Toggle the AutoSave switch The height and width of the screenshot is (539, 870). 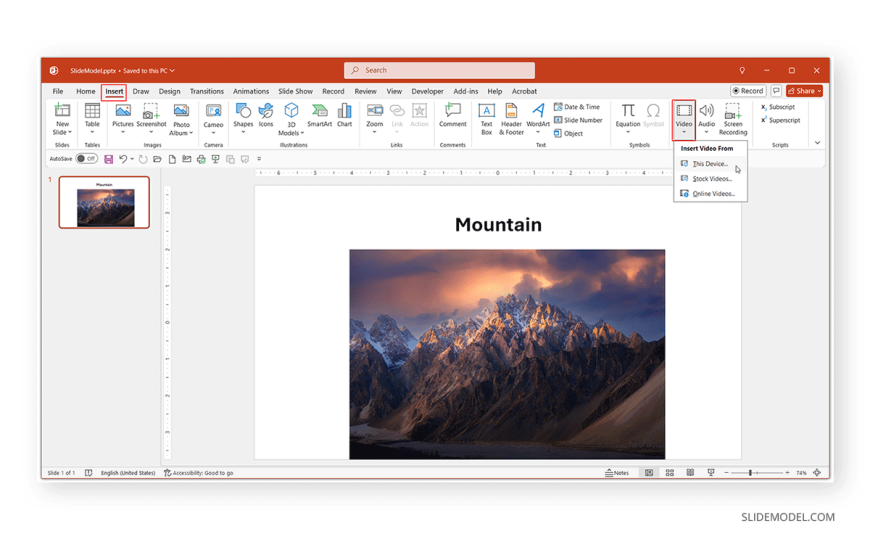pos(87,159)
